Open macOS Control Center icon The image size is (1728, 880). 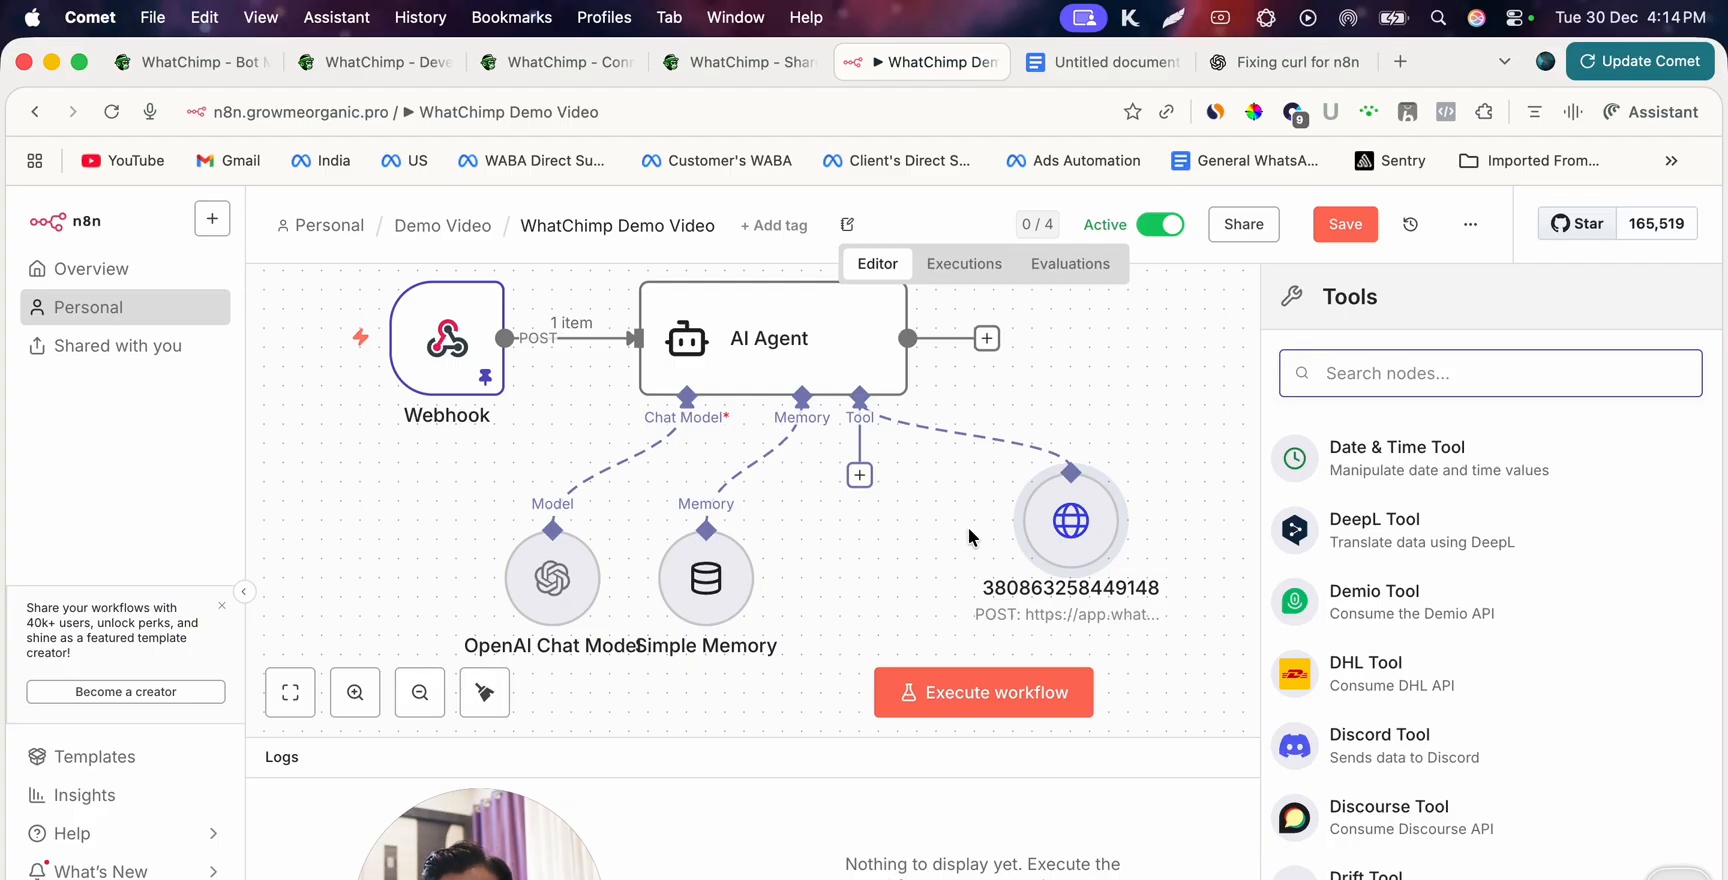[x=1515, y=17]
